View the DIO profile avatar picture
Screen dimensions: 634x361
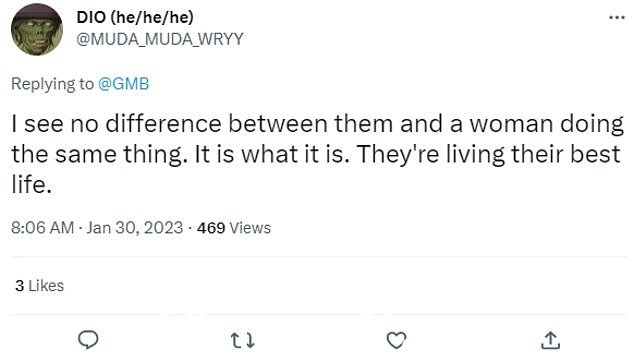tap(37, 30)
